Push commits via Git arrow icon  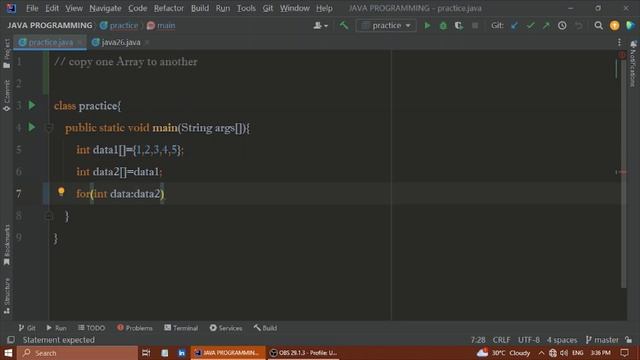pyautogui.click(x=546, y=25)
